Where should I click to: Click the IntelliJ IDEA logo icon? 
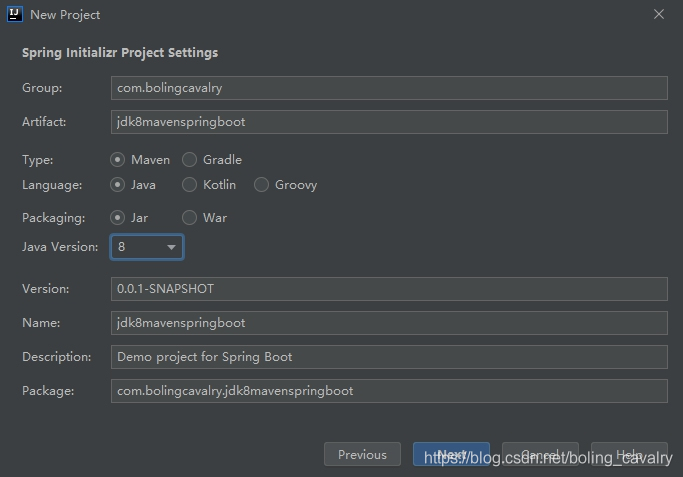15,14
